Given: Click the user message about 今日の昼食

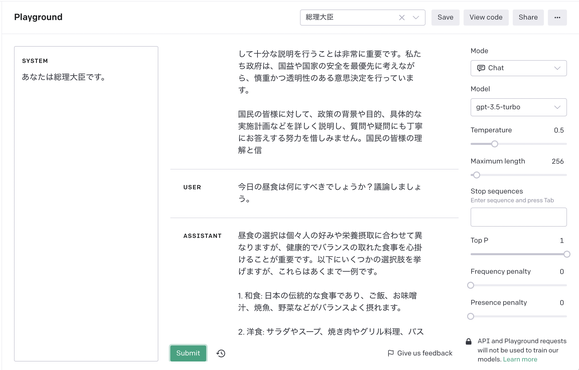Looking at the screenshot, I should (x=329, y=193).
